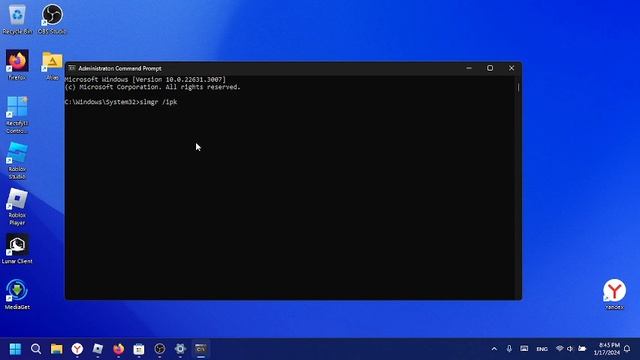Open Microsoft Store taskbar icon
The height and width of the screenshot is (360, 640).
139,349
